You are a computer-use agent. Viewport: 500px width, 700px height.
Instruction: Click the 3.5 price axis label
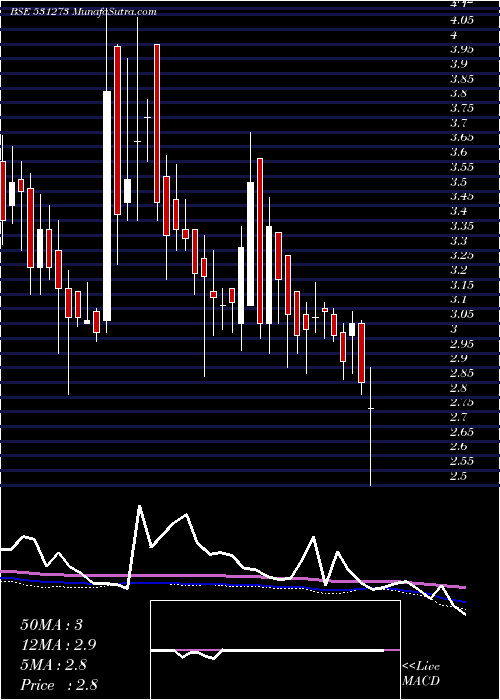[458, 182]
